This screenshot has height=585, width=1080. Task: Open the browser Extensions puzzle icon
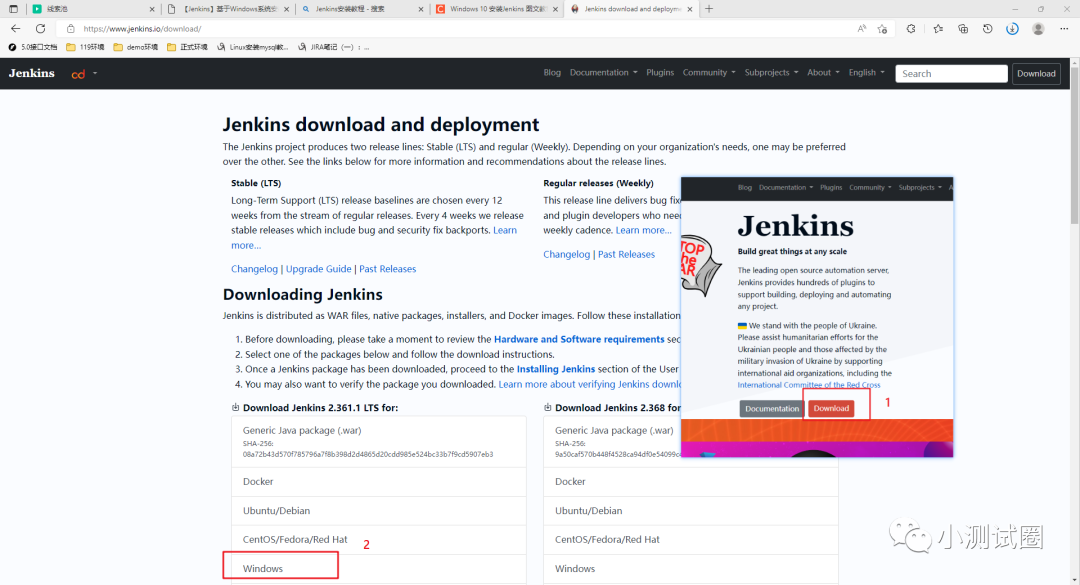tap(911, 29)
